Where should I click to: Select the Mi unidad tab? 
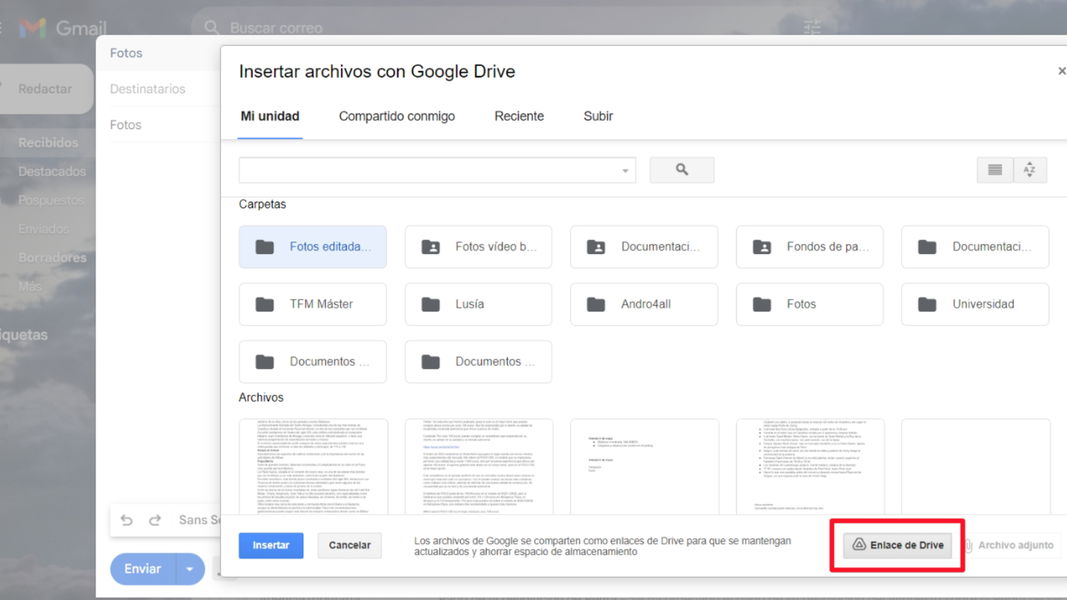(270, 116)
